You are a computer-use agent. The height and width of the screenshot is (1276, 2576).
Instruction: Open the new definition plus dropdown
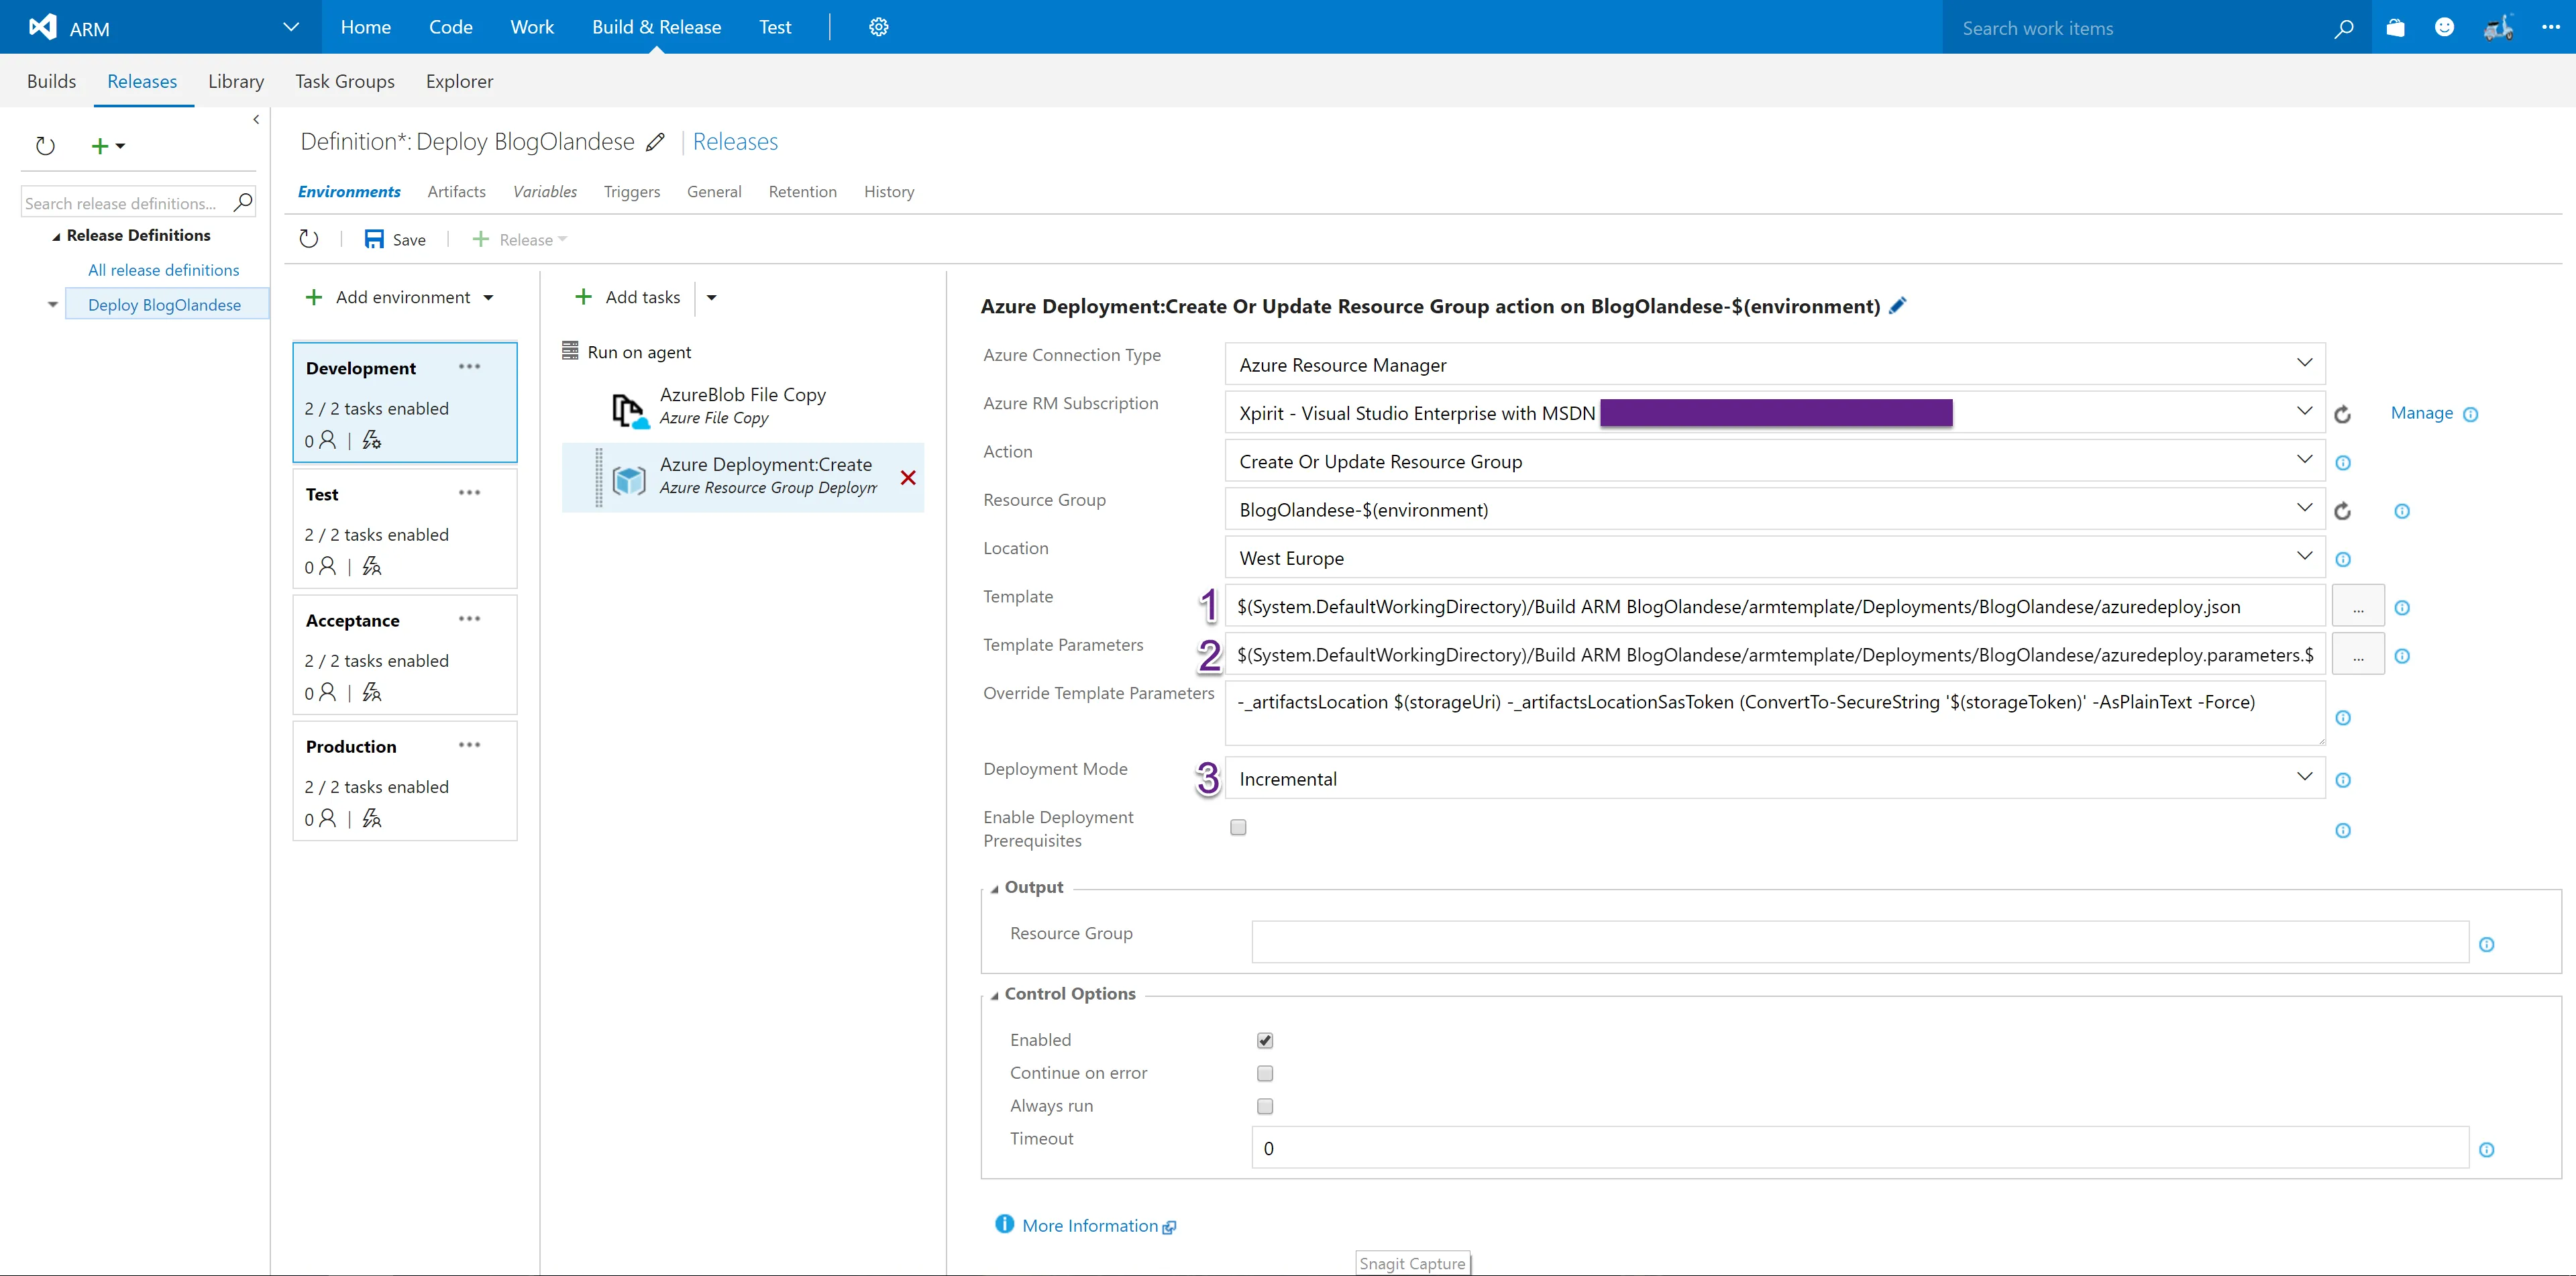[x=108, y=146]
